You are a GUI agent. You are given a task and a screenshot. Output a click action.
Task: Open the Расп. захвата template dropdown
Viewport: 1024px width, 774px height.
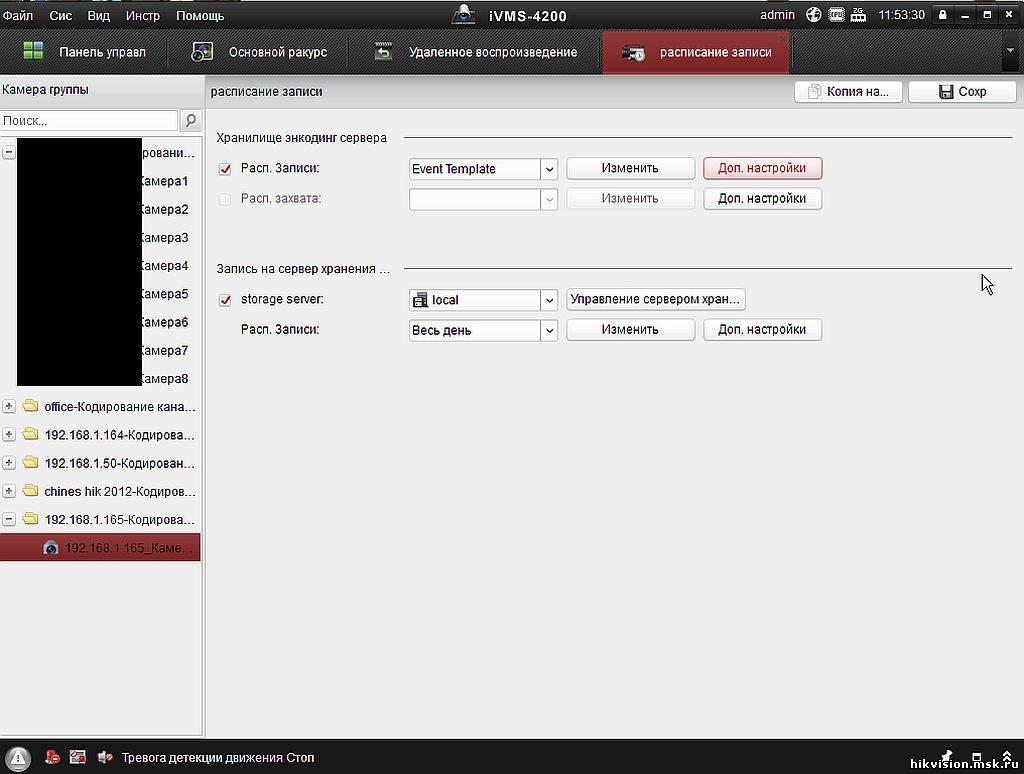(x=549, y=199)
